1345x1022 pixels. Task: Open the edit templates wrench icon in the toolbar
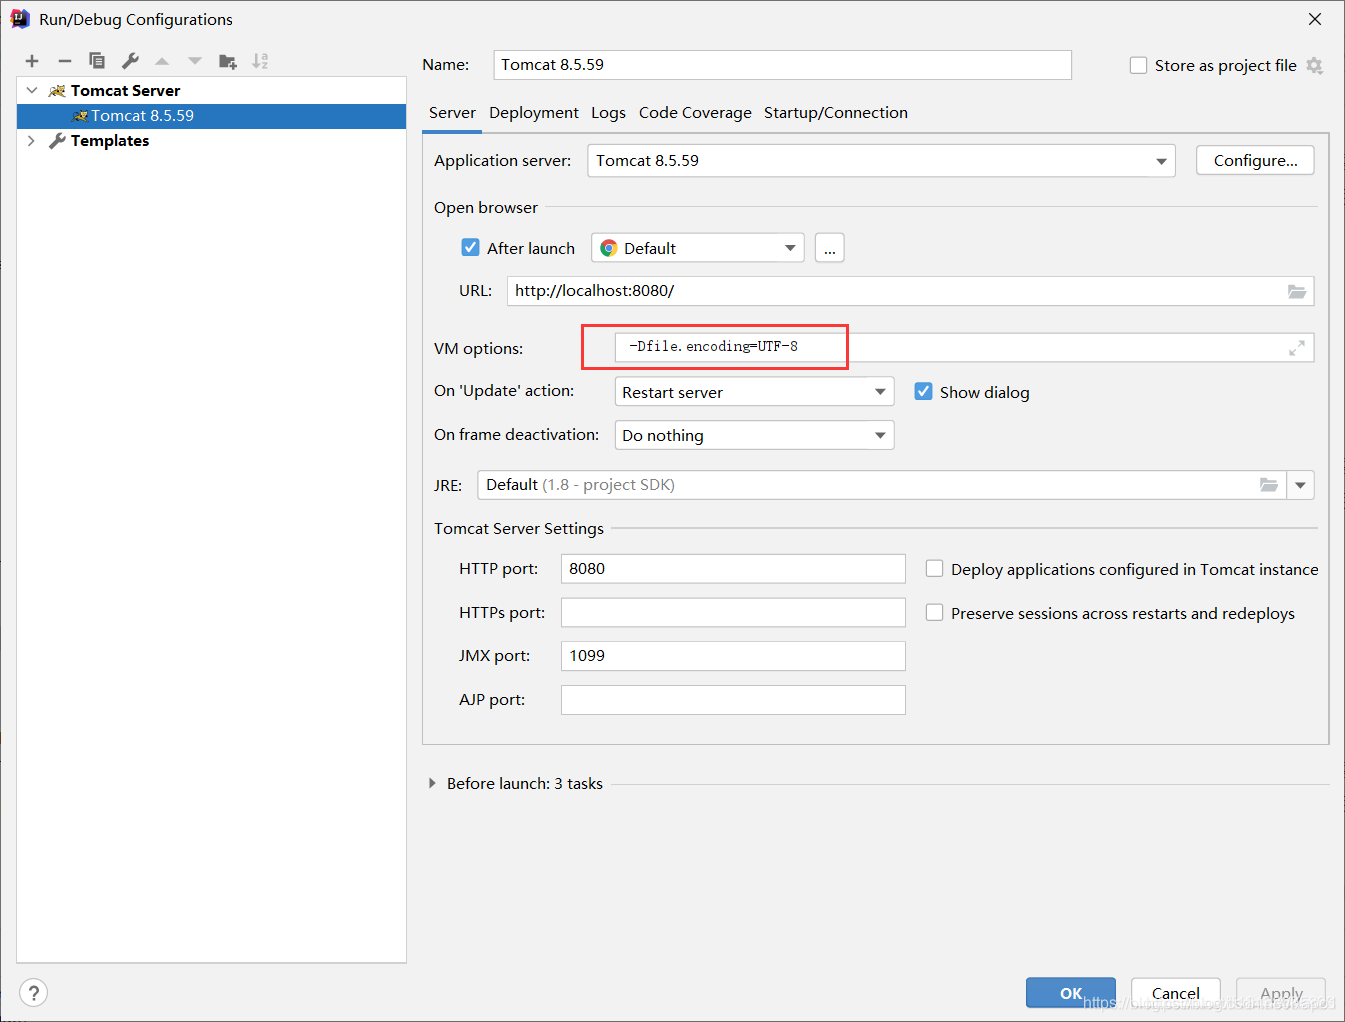click(130, 61)
